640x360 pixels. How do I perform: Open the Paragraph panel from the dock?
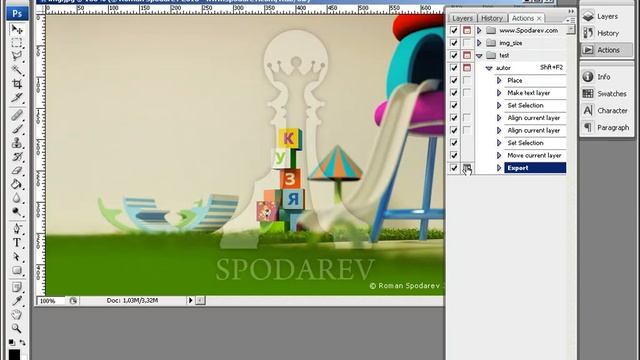[x=607, y=127]
